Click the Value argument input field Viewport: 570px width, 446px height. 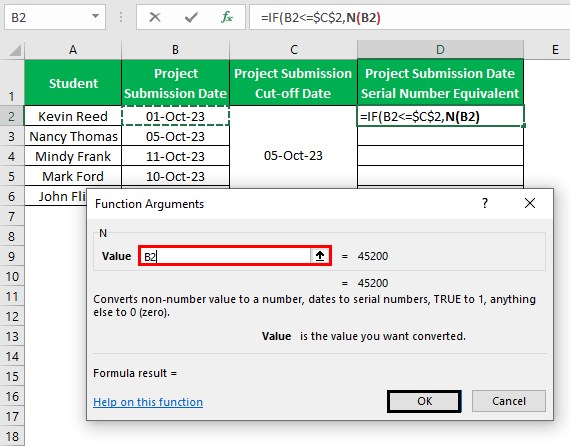[x=225, y=256]
